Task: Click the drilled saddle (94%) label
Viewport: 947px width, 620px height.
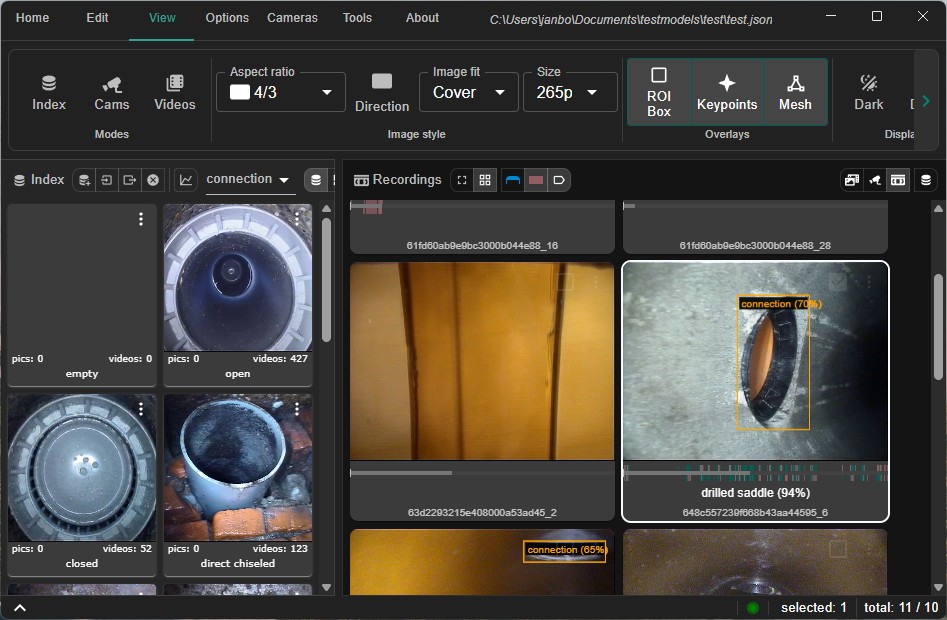Action: (755, 493)
